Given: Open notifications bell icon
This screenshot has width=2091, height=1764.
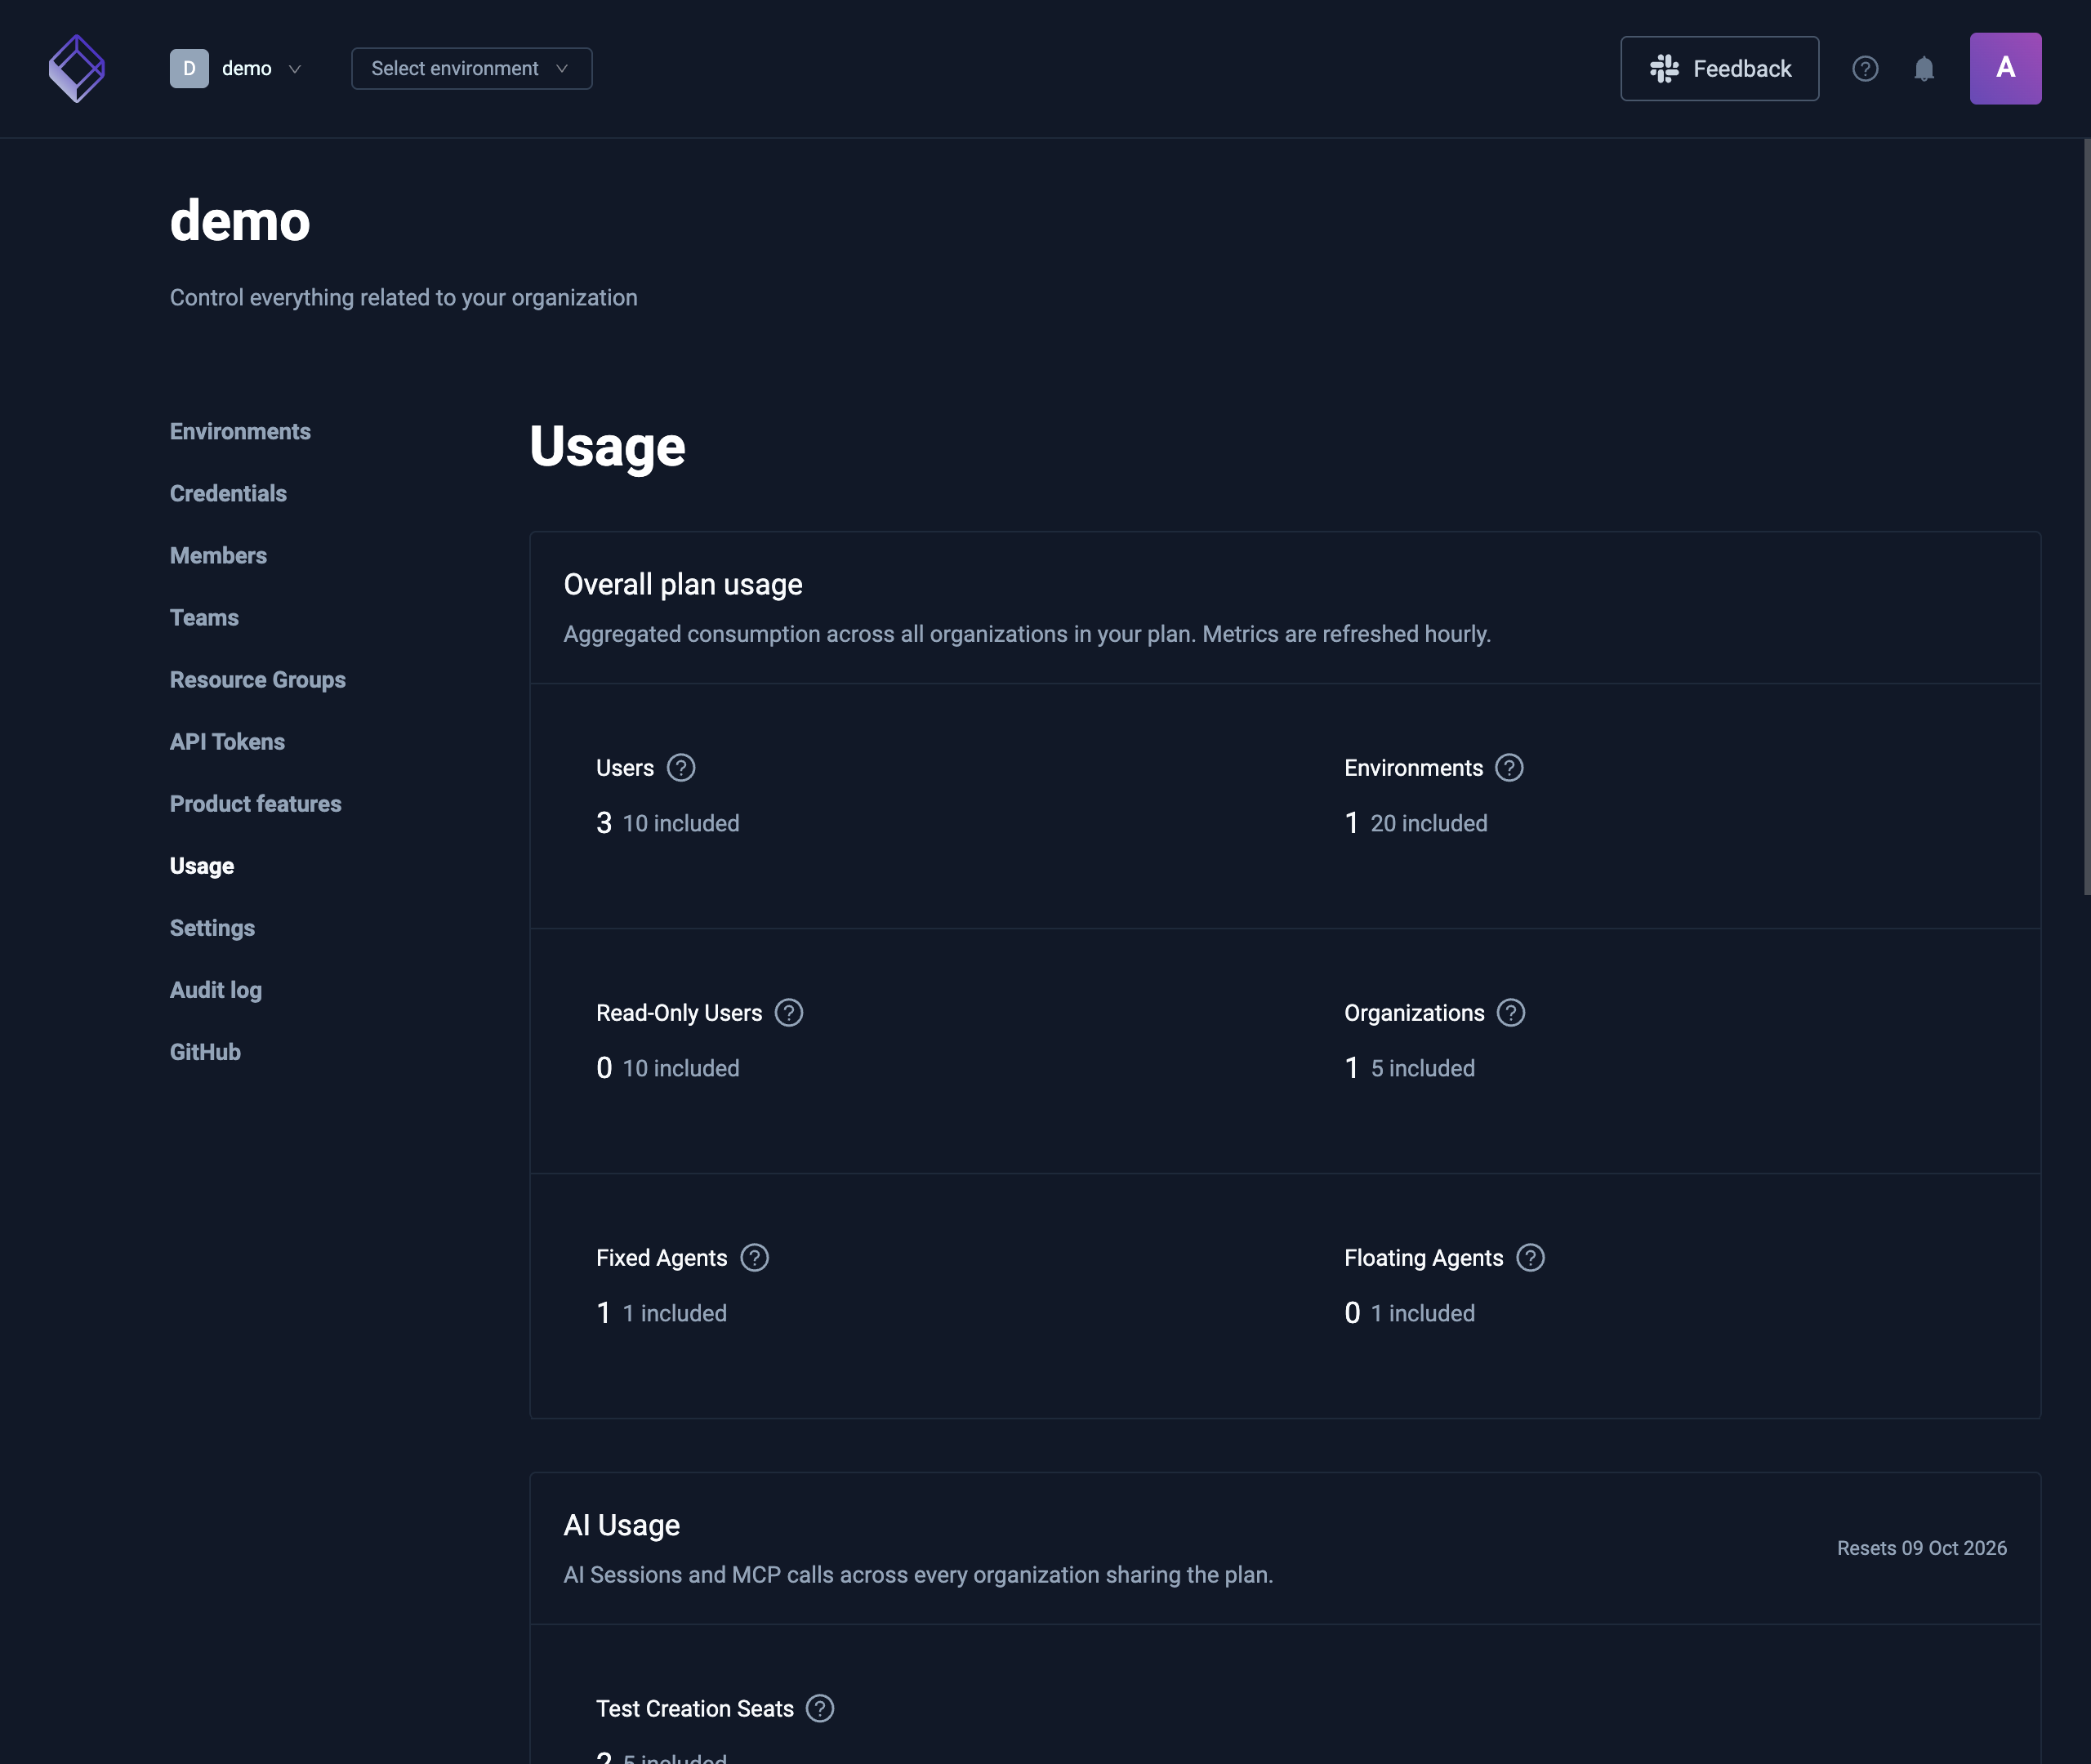Looking at the screenshot, I should [1924, 68].
